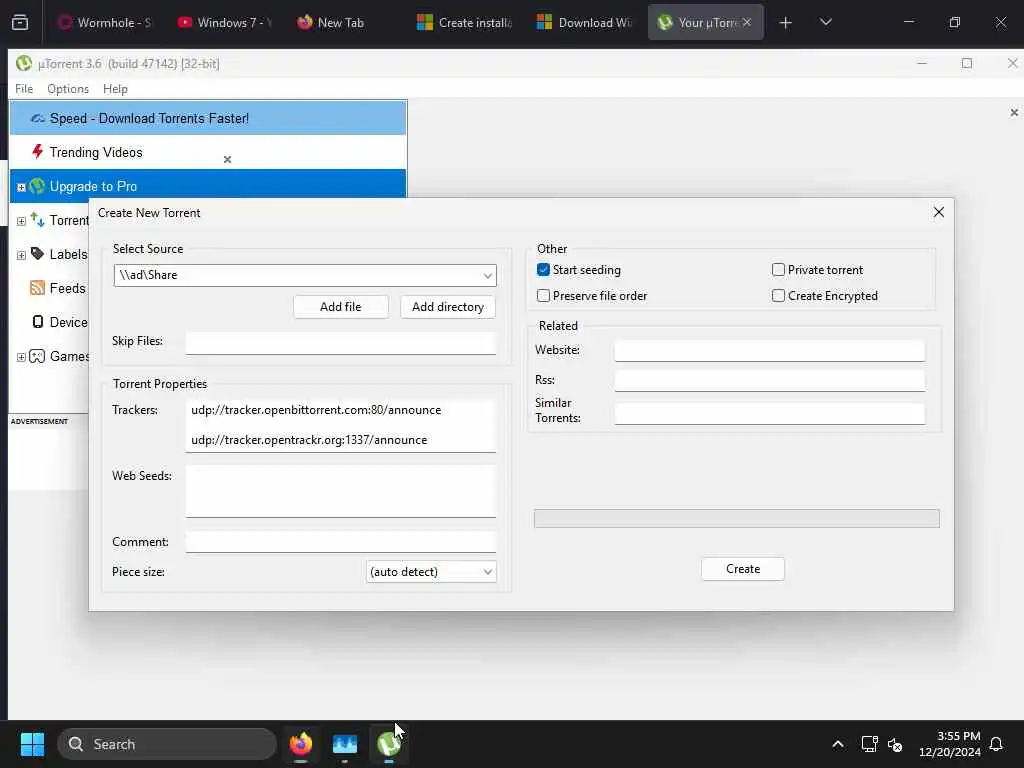Viewport: 1024px width, 768px height.
Task: Click the Devices phone icon
Action: [37, 322]
